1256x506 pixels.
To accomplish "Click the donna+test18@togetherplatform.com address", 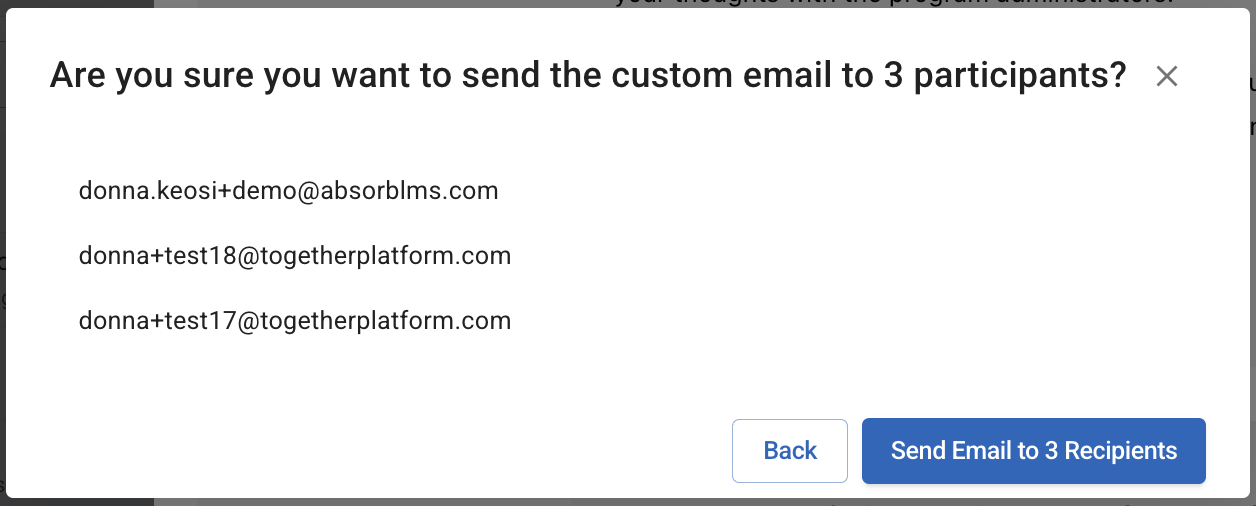I will 295,256.
